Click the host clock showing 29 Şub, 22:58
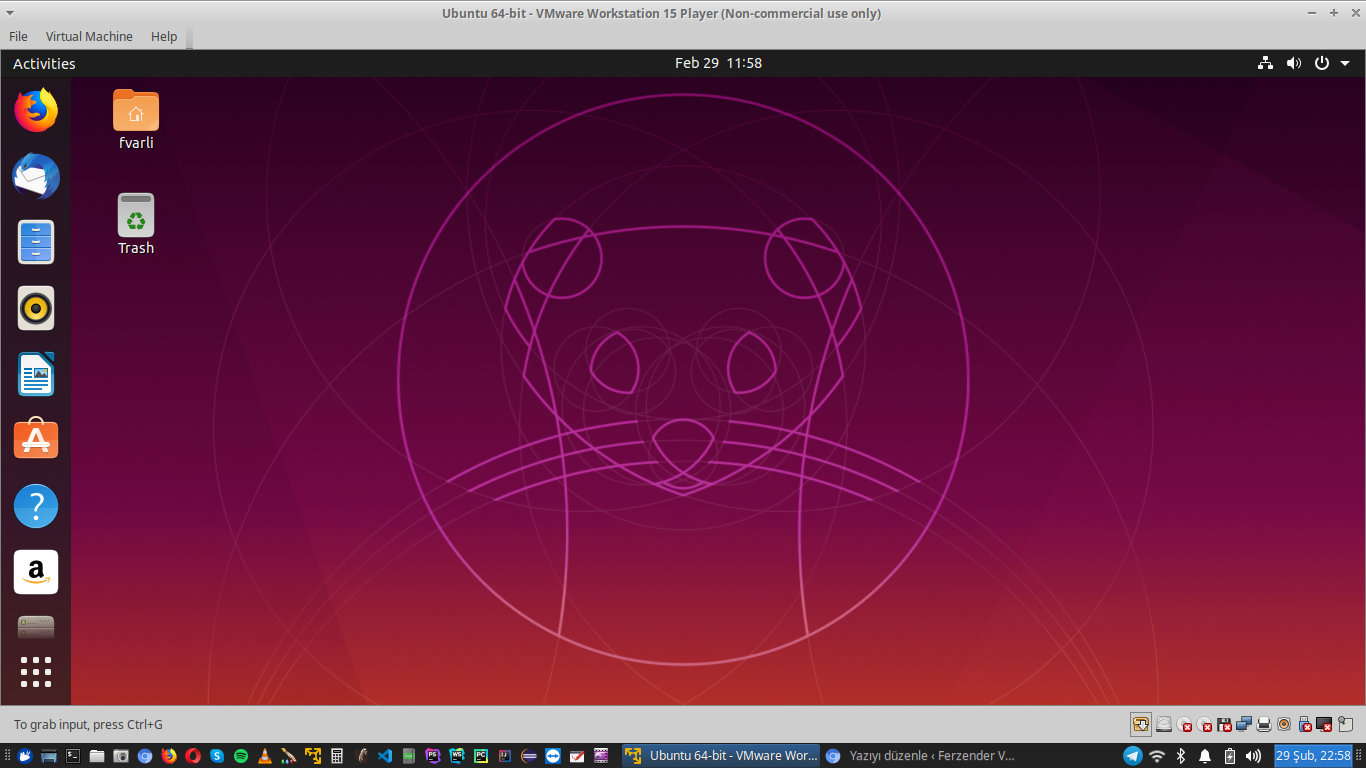1366x768 pixels. [1313, 756]
